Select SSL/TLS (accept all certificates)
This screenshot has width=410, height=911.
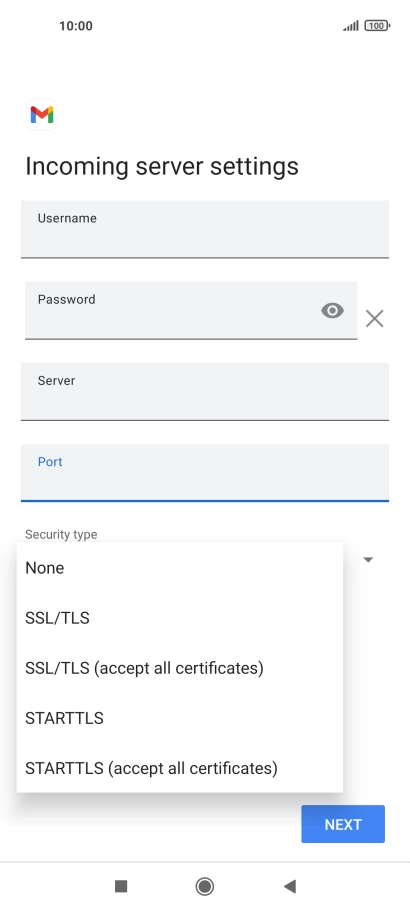(179, 668)
